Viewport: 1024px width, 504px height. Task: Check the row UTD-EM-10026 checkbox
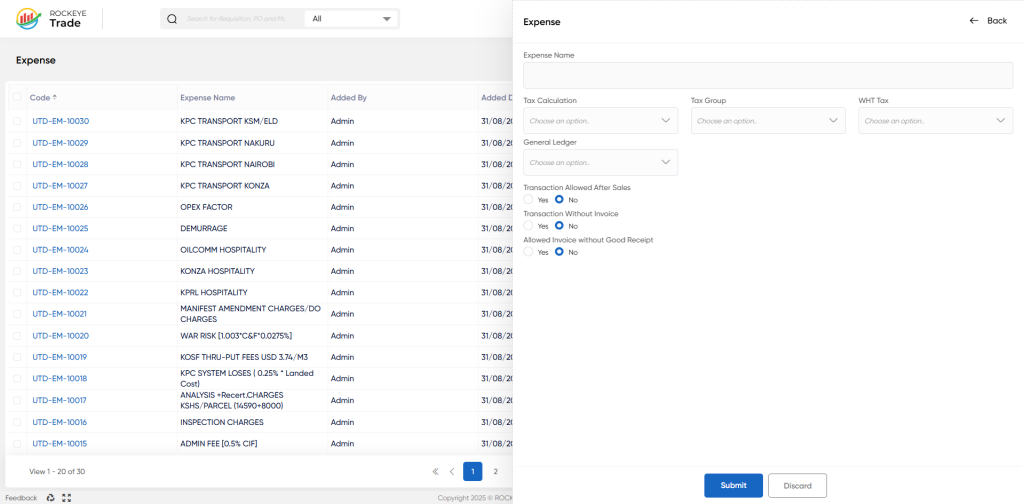click(17, 207)
